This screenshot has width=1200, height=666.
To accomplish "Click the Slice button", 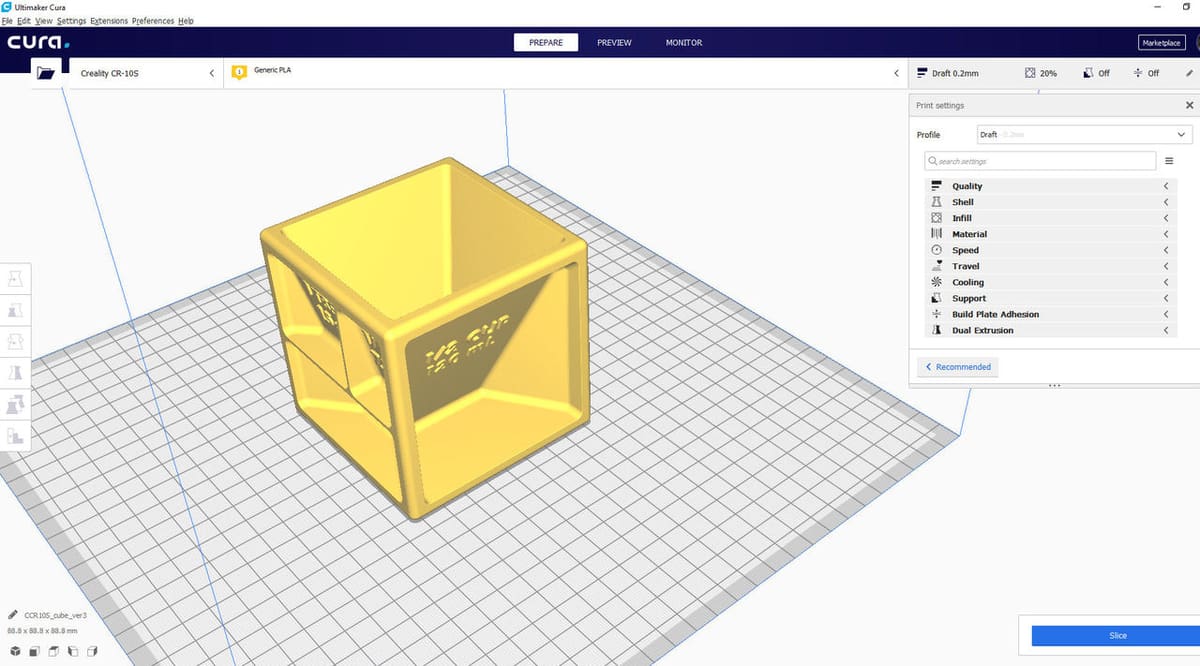I will [1117, 635].
